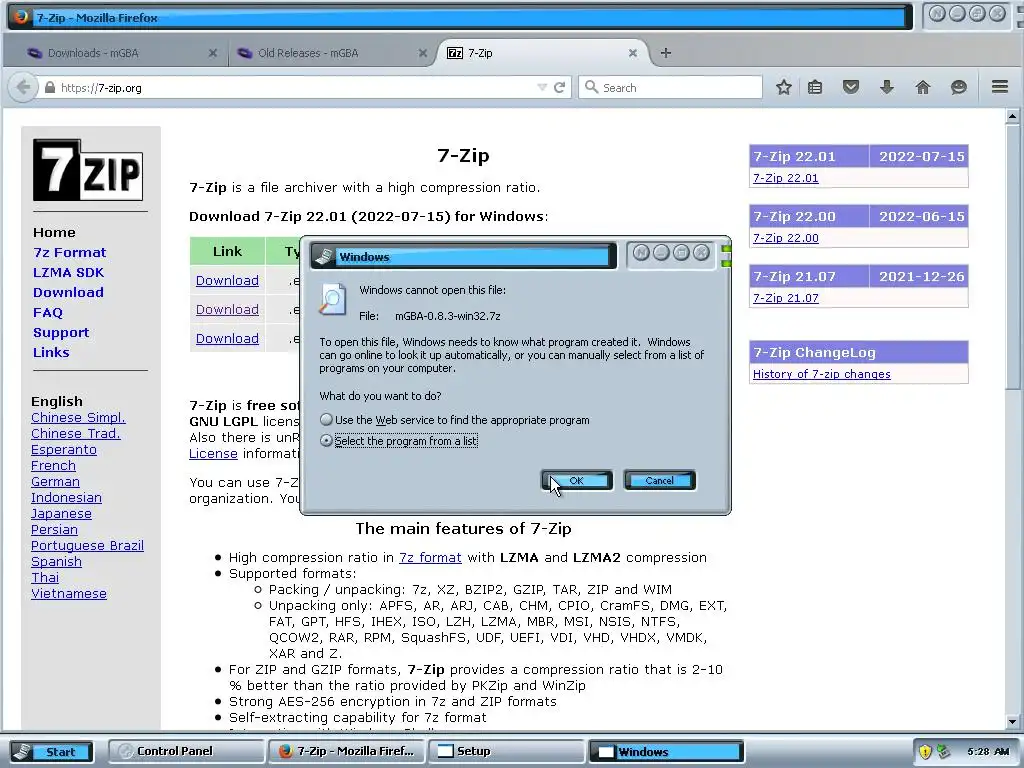Switch language to Indonesian
The width and height of the screenshot is (1024, 768).
(67, 497)
